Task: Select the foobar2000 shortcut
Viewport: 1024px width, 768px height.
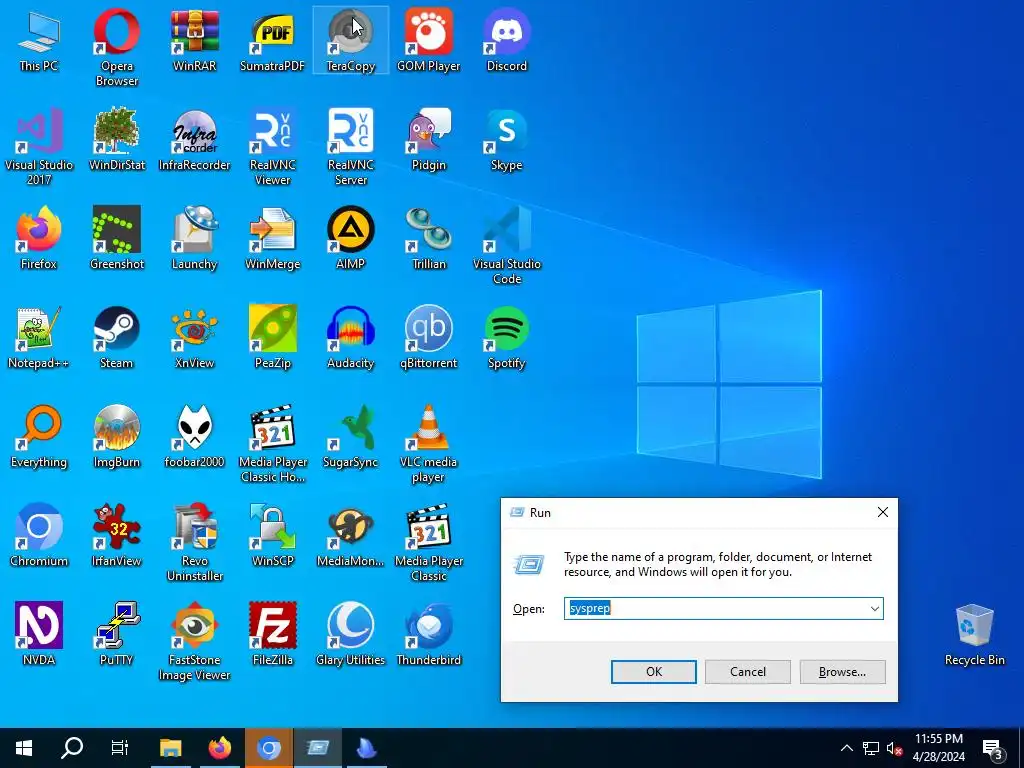Action: tap(195, 438)
